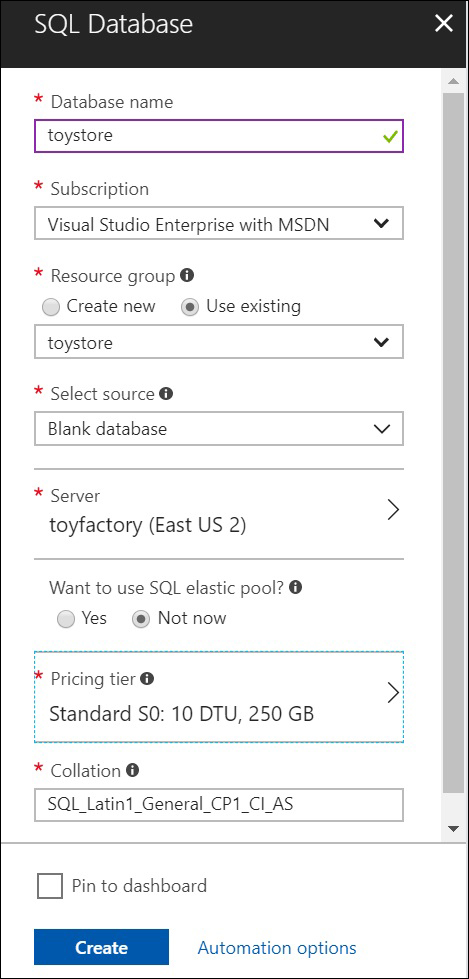Open the toystore resource group dropdown
The image size is (469, 979).
coord(219,342)
